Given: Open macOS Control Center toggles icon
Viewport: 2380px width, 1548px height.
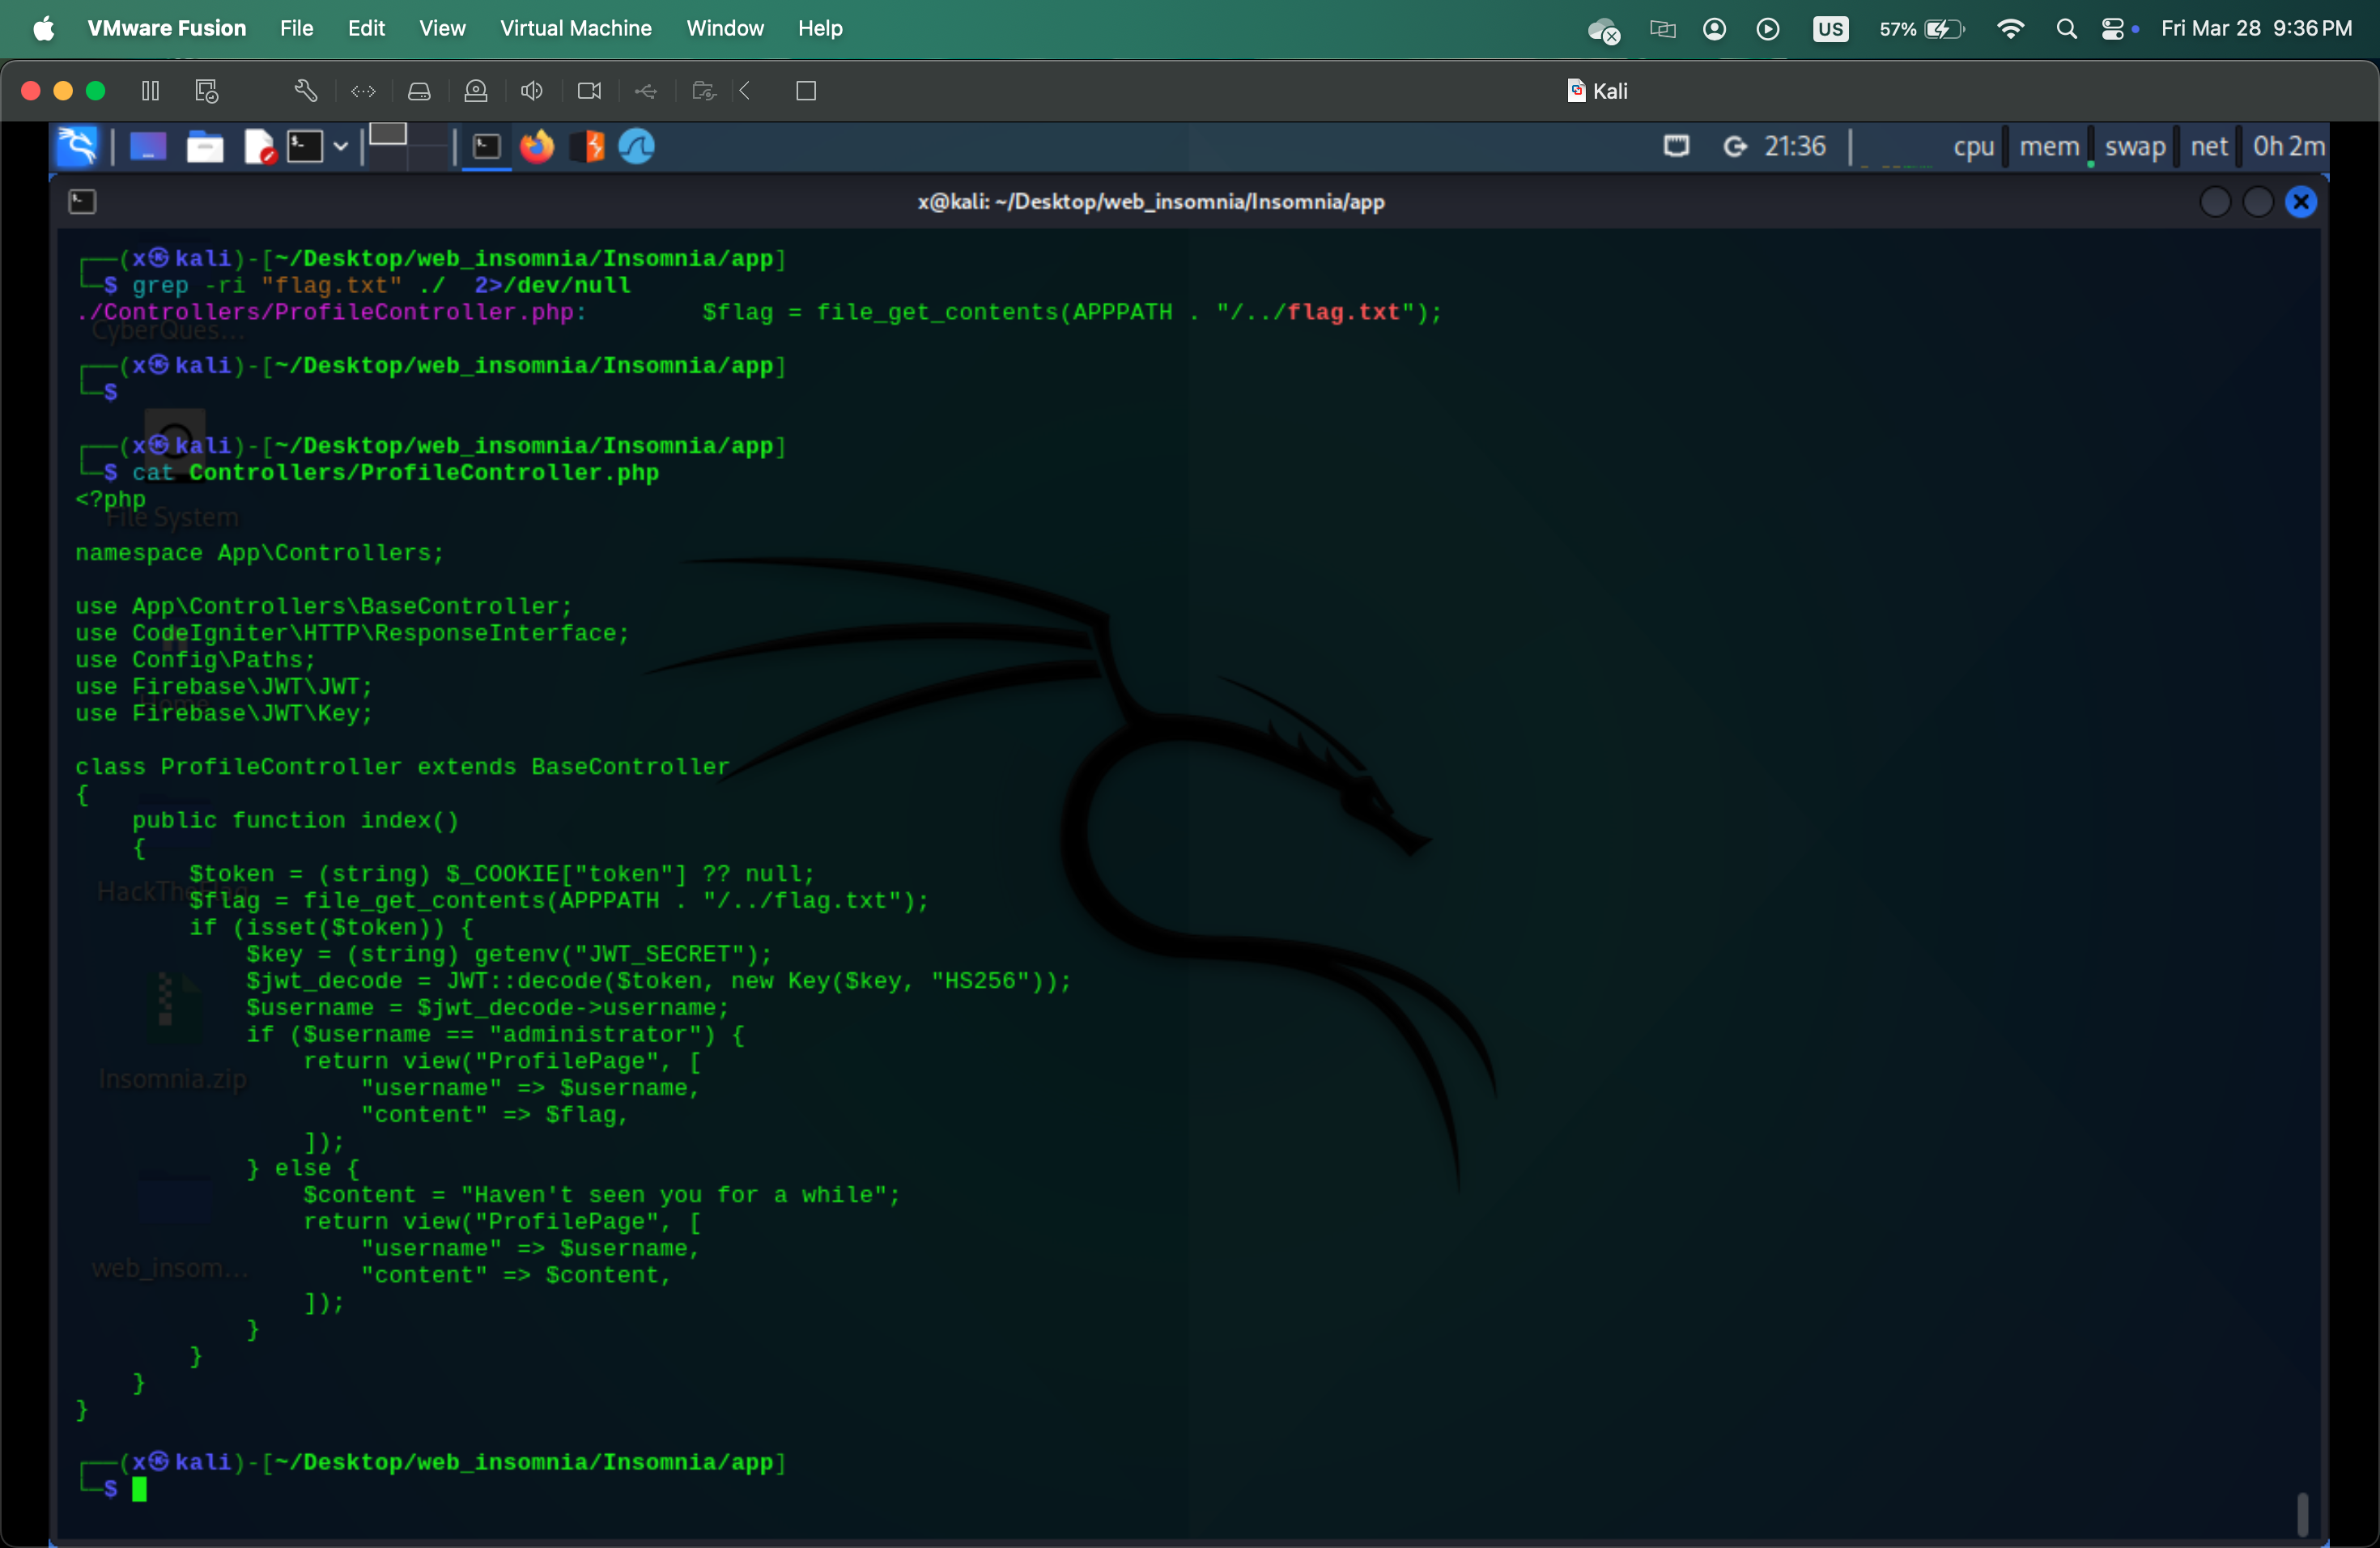Looking at the screenshot, I should (2114, 28).
